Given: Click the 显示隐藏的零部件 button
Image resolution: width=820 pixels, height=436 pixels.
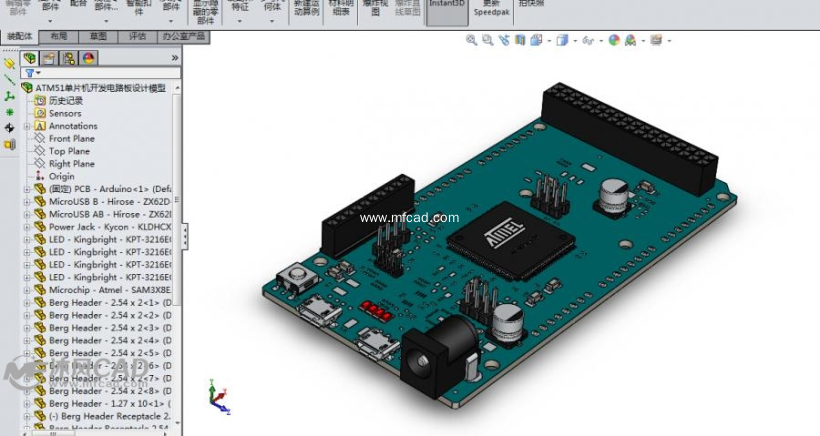Looking at the screenshot, I should [x=206, y=12].
